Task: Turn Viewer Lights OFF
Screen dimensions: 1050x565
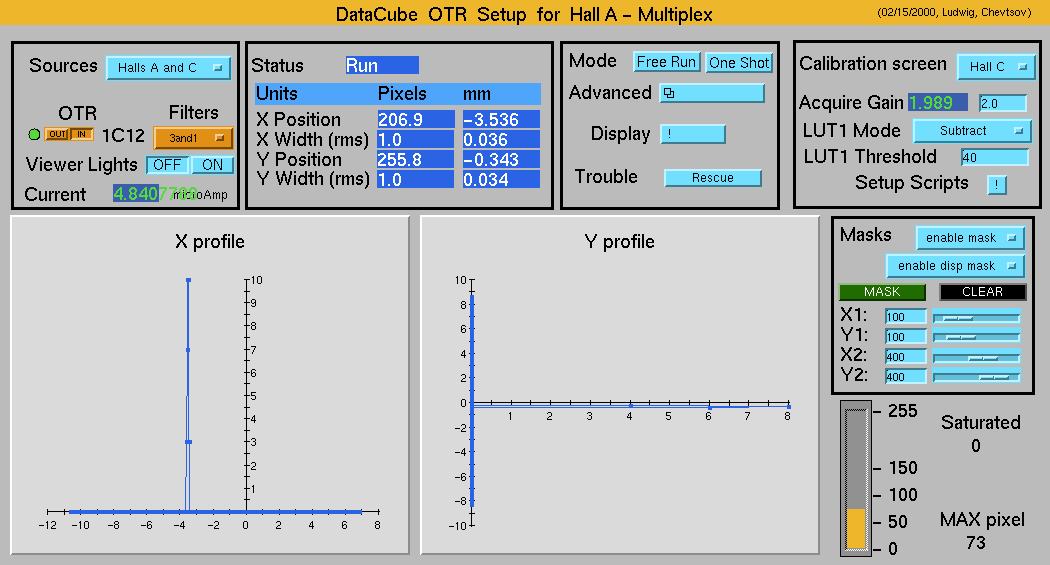Action: click(x=168, y=165)
